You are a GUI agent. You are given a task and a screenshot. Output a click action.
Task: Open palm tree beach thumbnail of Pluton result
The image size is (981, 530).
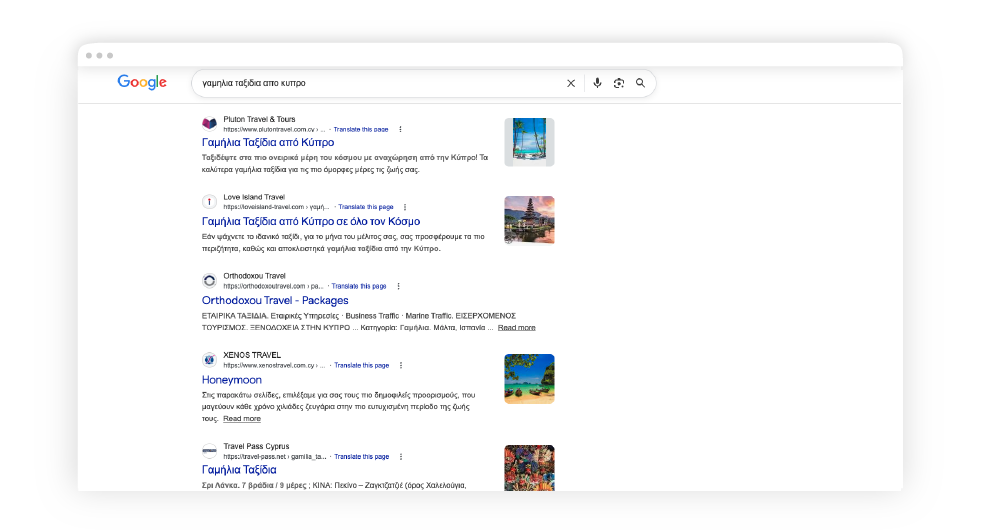tap(529, 141)
